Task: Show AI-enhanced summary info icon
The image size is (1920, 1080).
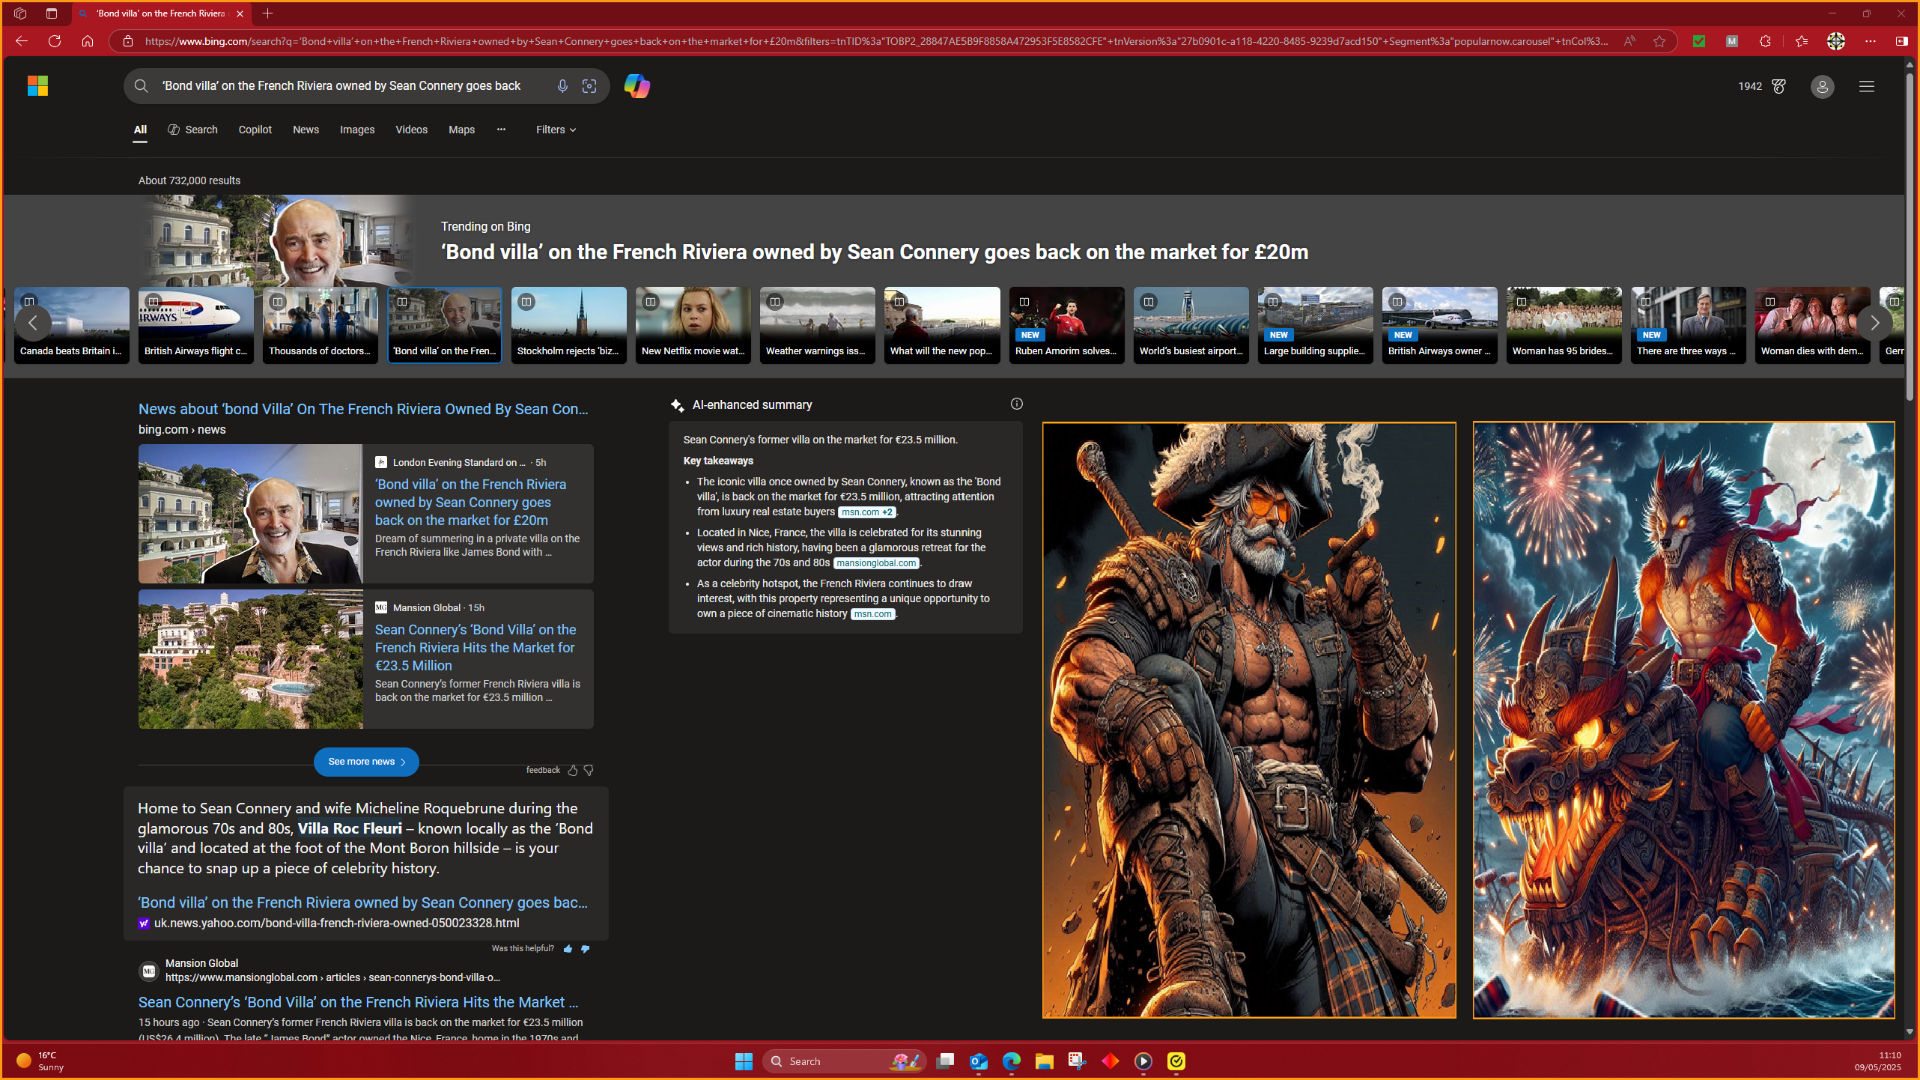Action: (1016, 404)
